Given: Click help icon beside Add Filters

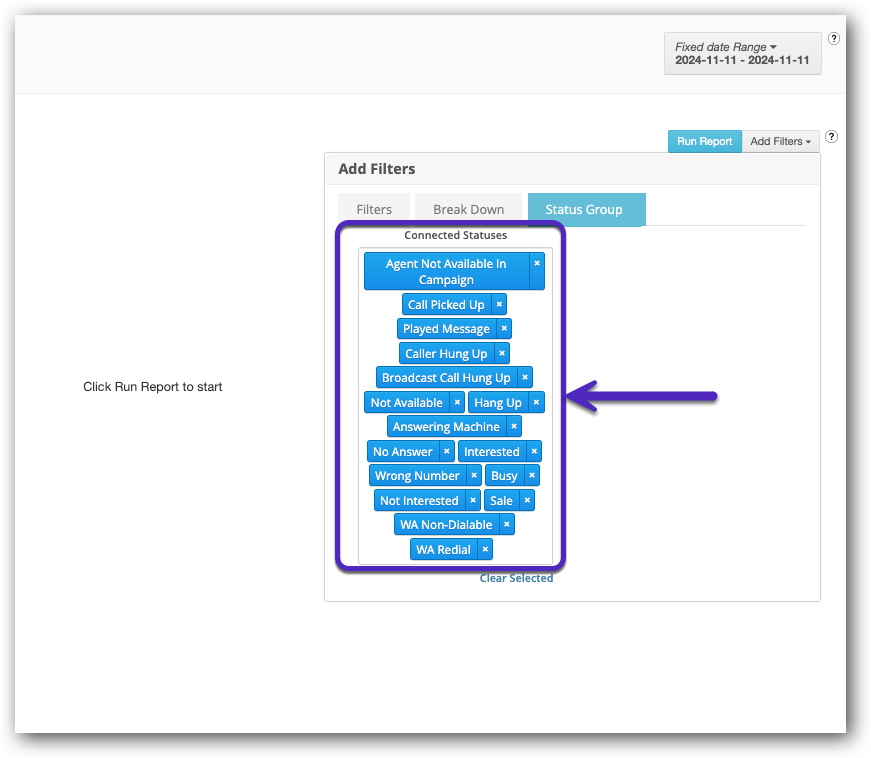Looking at the screenshot, I should (831, 137).
